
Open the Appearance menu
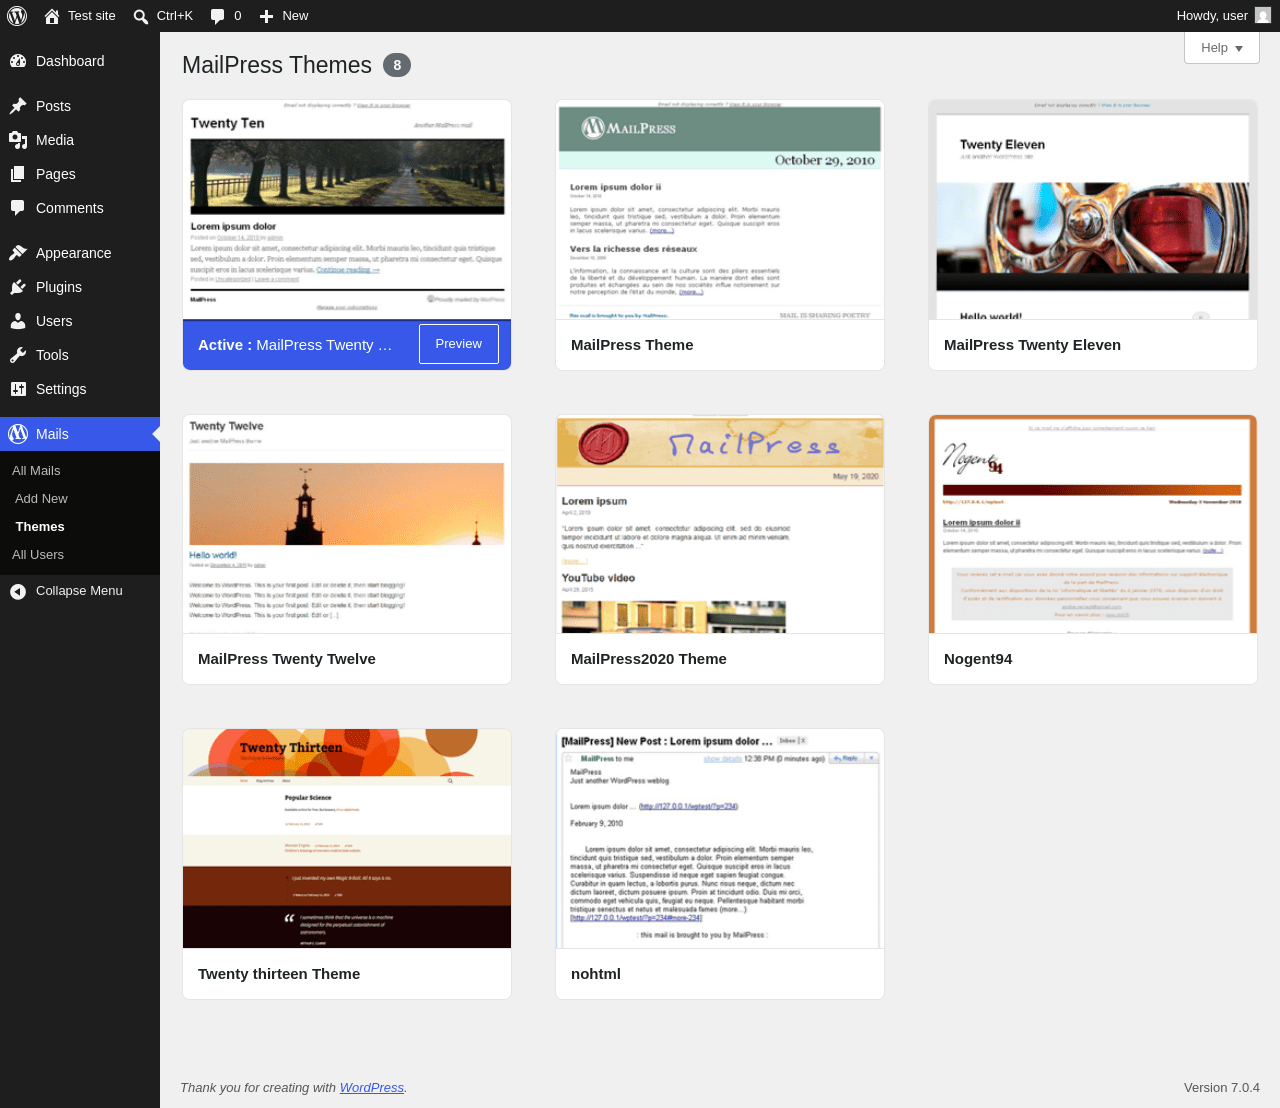coord(80,253)
